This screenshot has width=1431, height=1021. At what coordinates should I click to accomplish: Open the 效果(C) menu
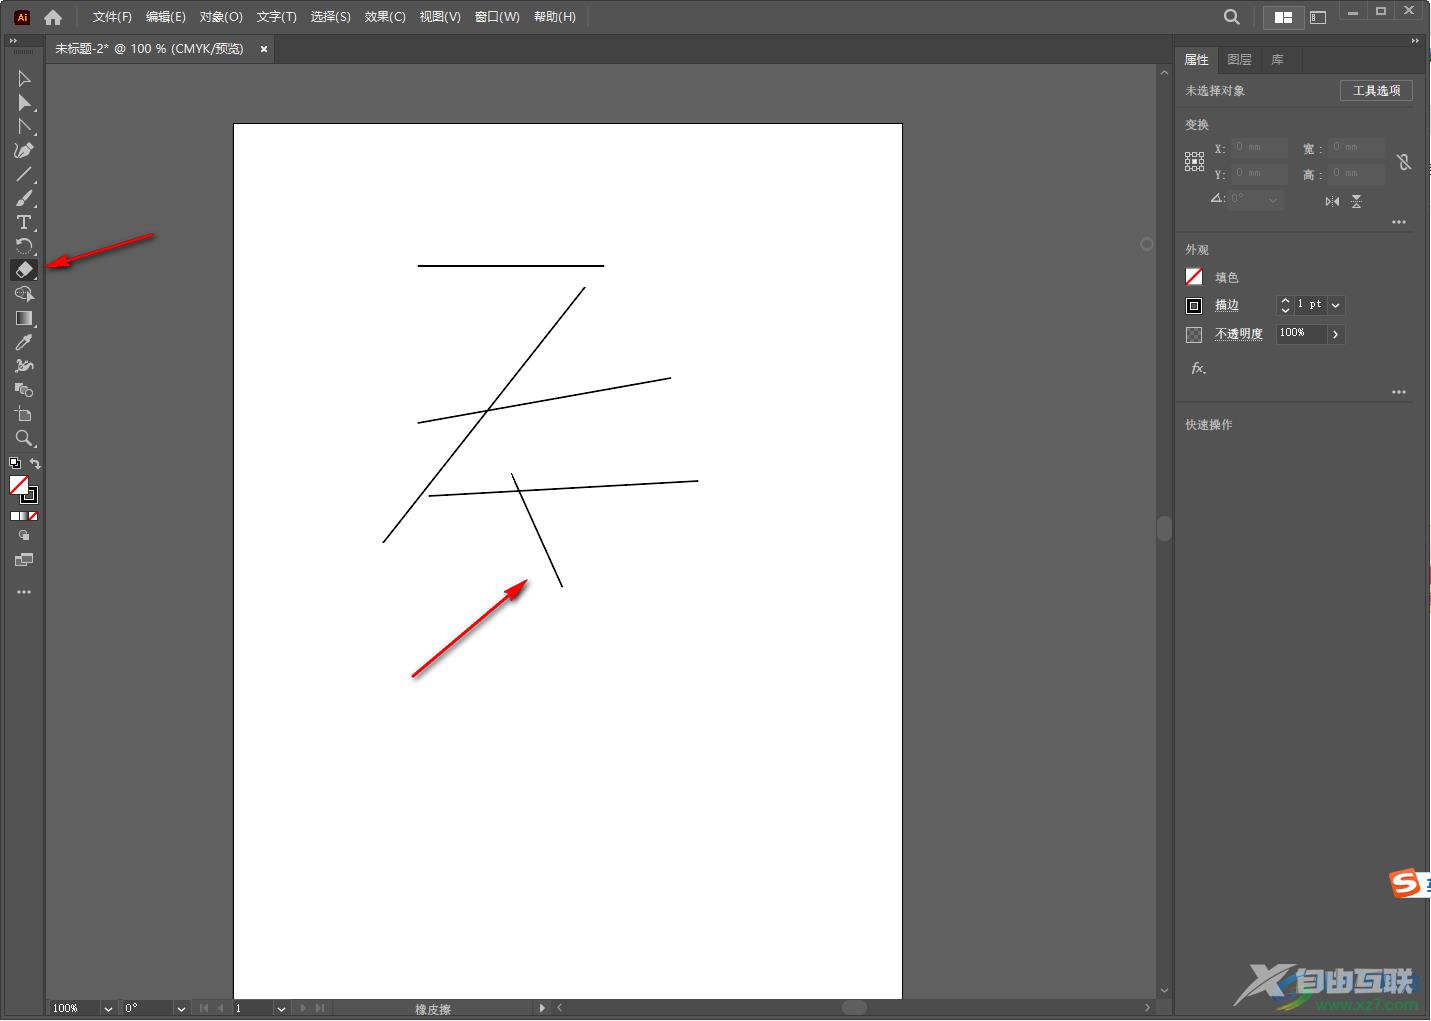click(385, 17)
